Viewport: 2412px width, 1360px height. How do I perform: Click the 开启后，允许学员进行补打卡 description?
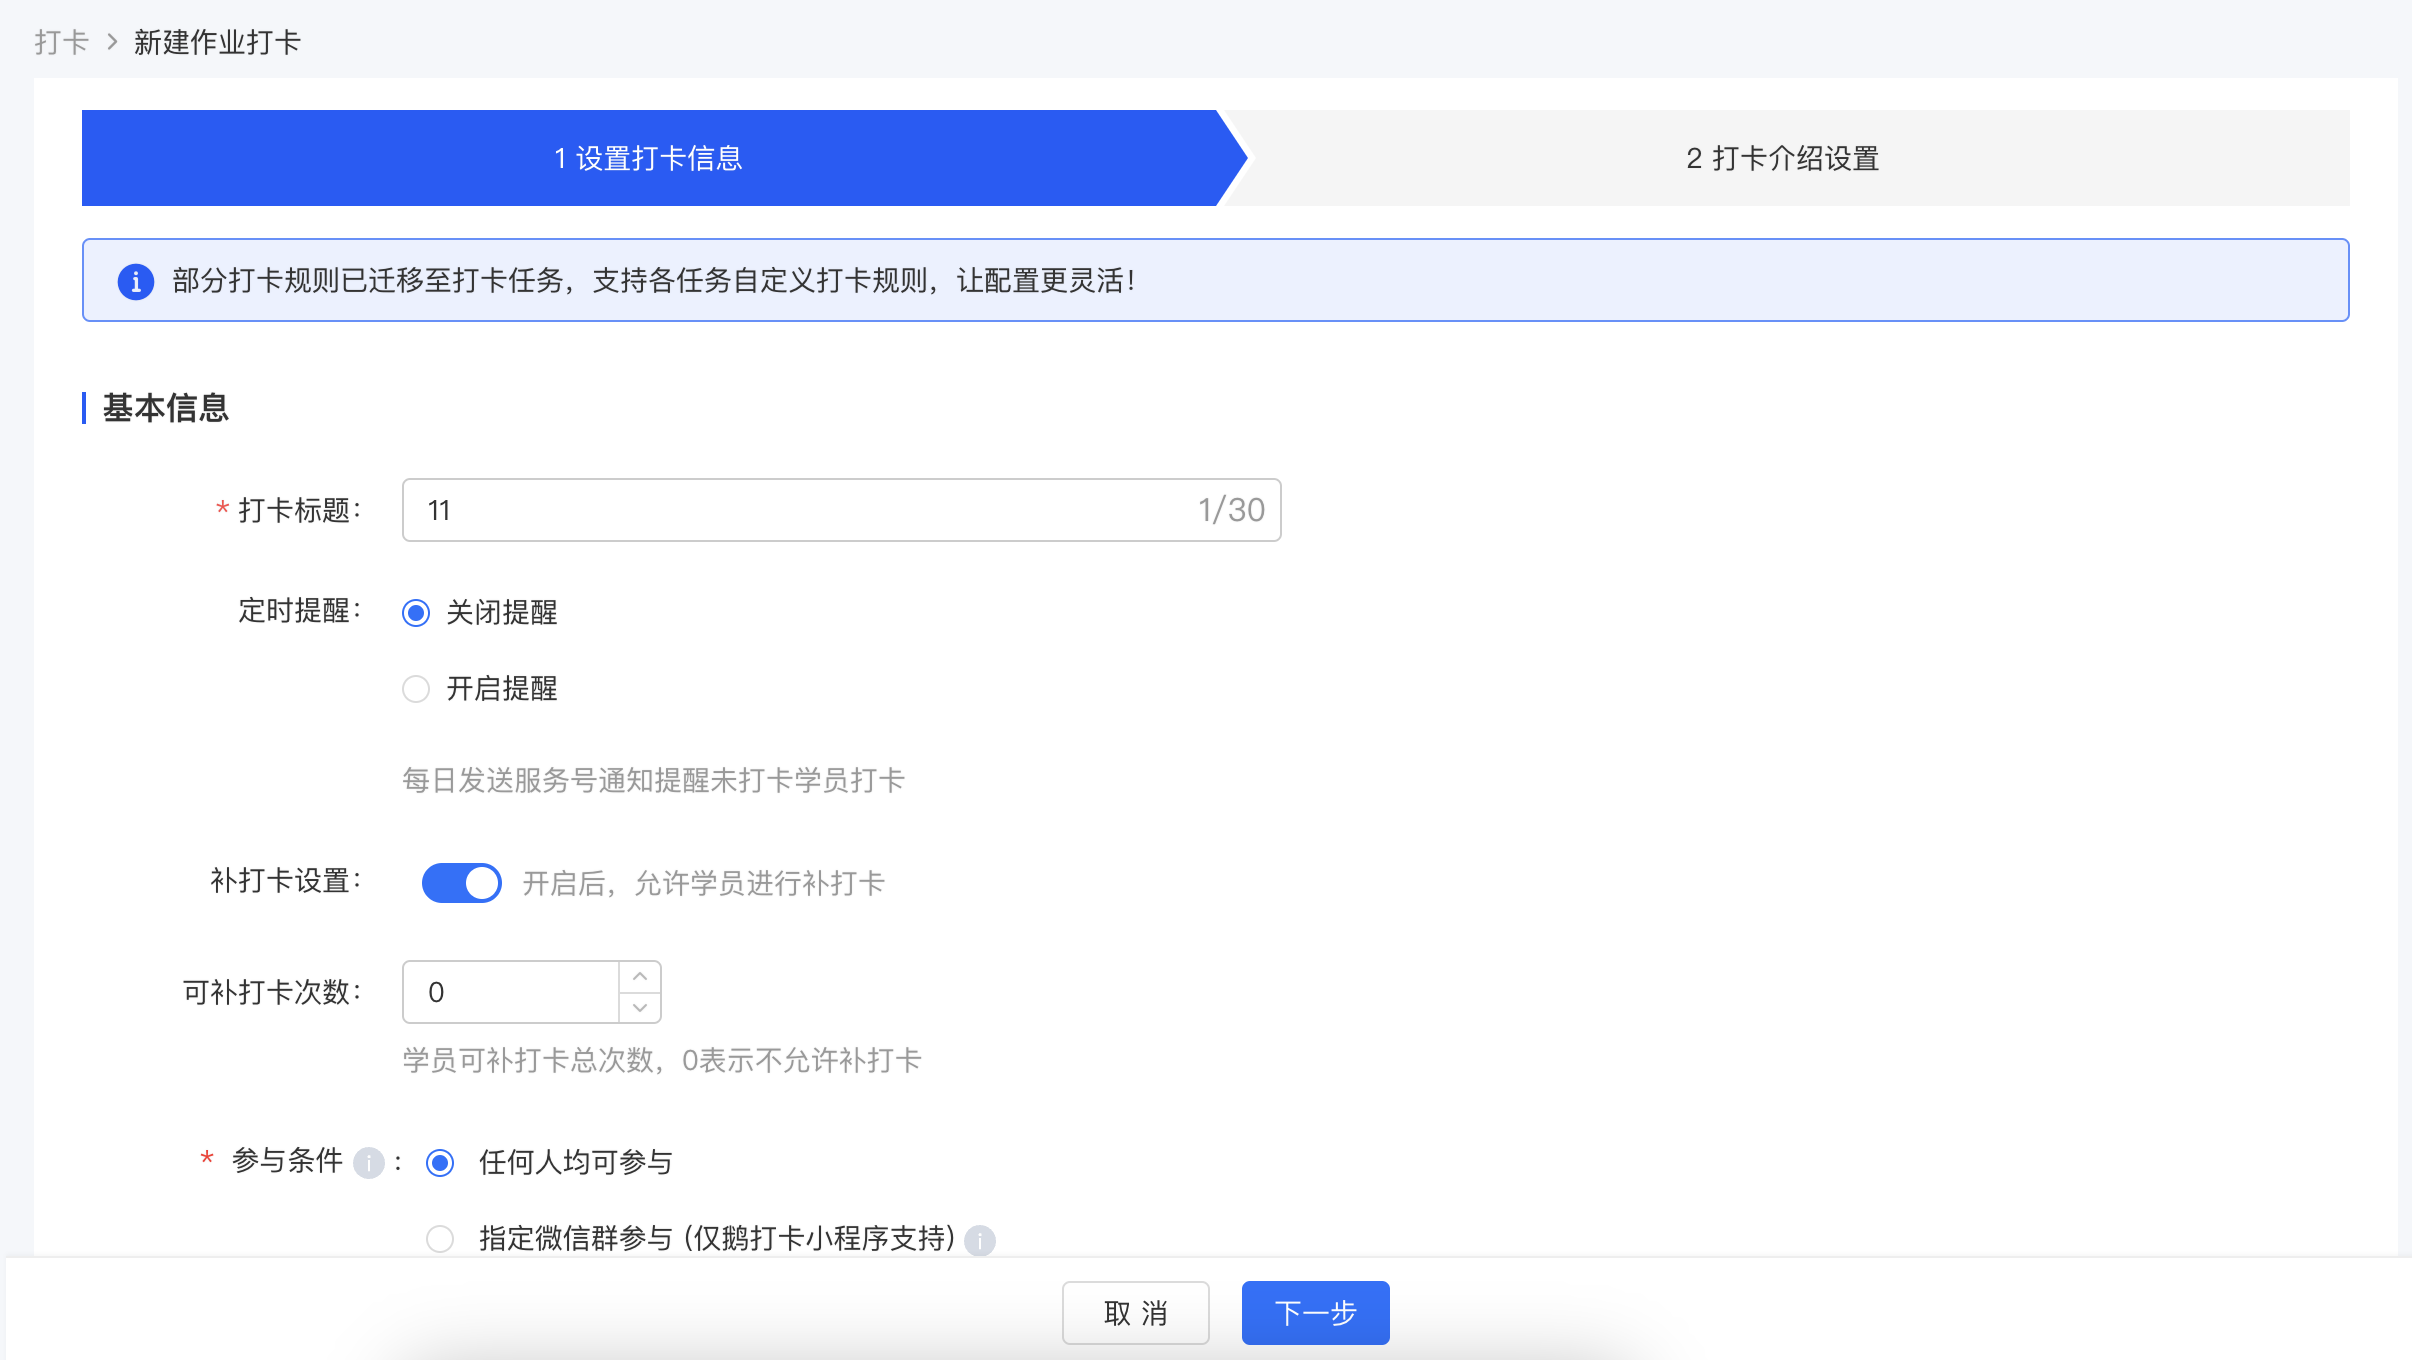[x=703, y=884]
